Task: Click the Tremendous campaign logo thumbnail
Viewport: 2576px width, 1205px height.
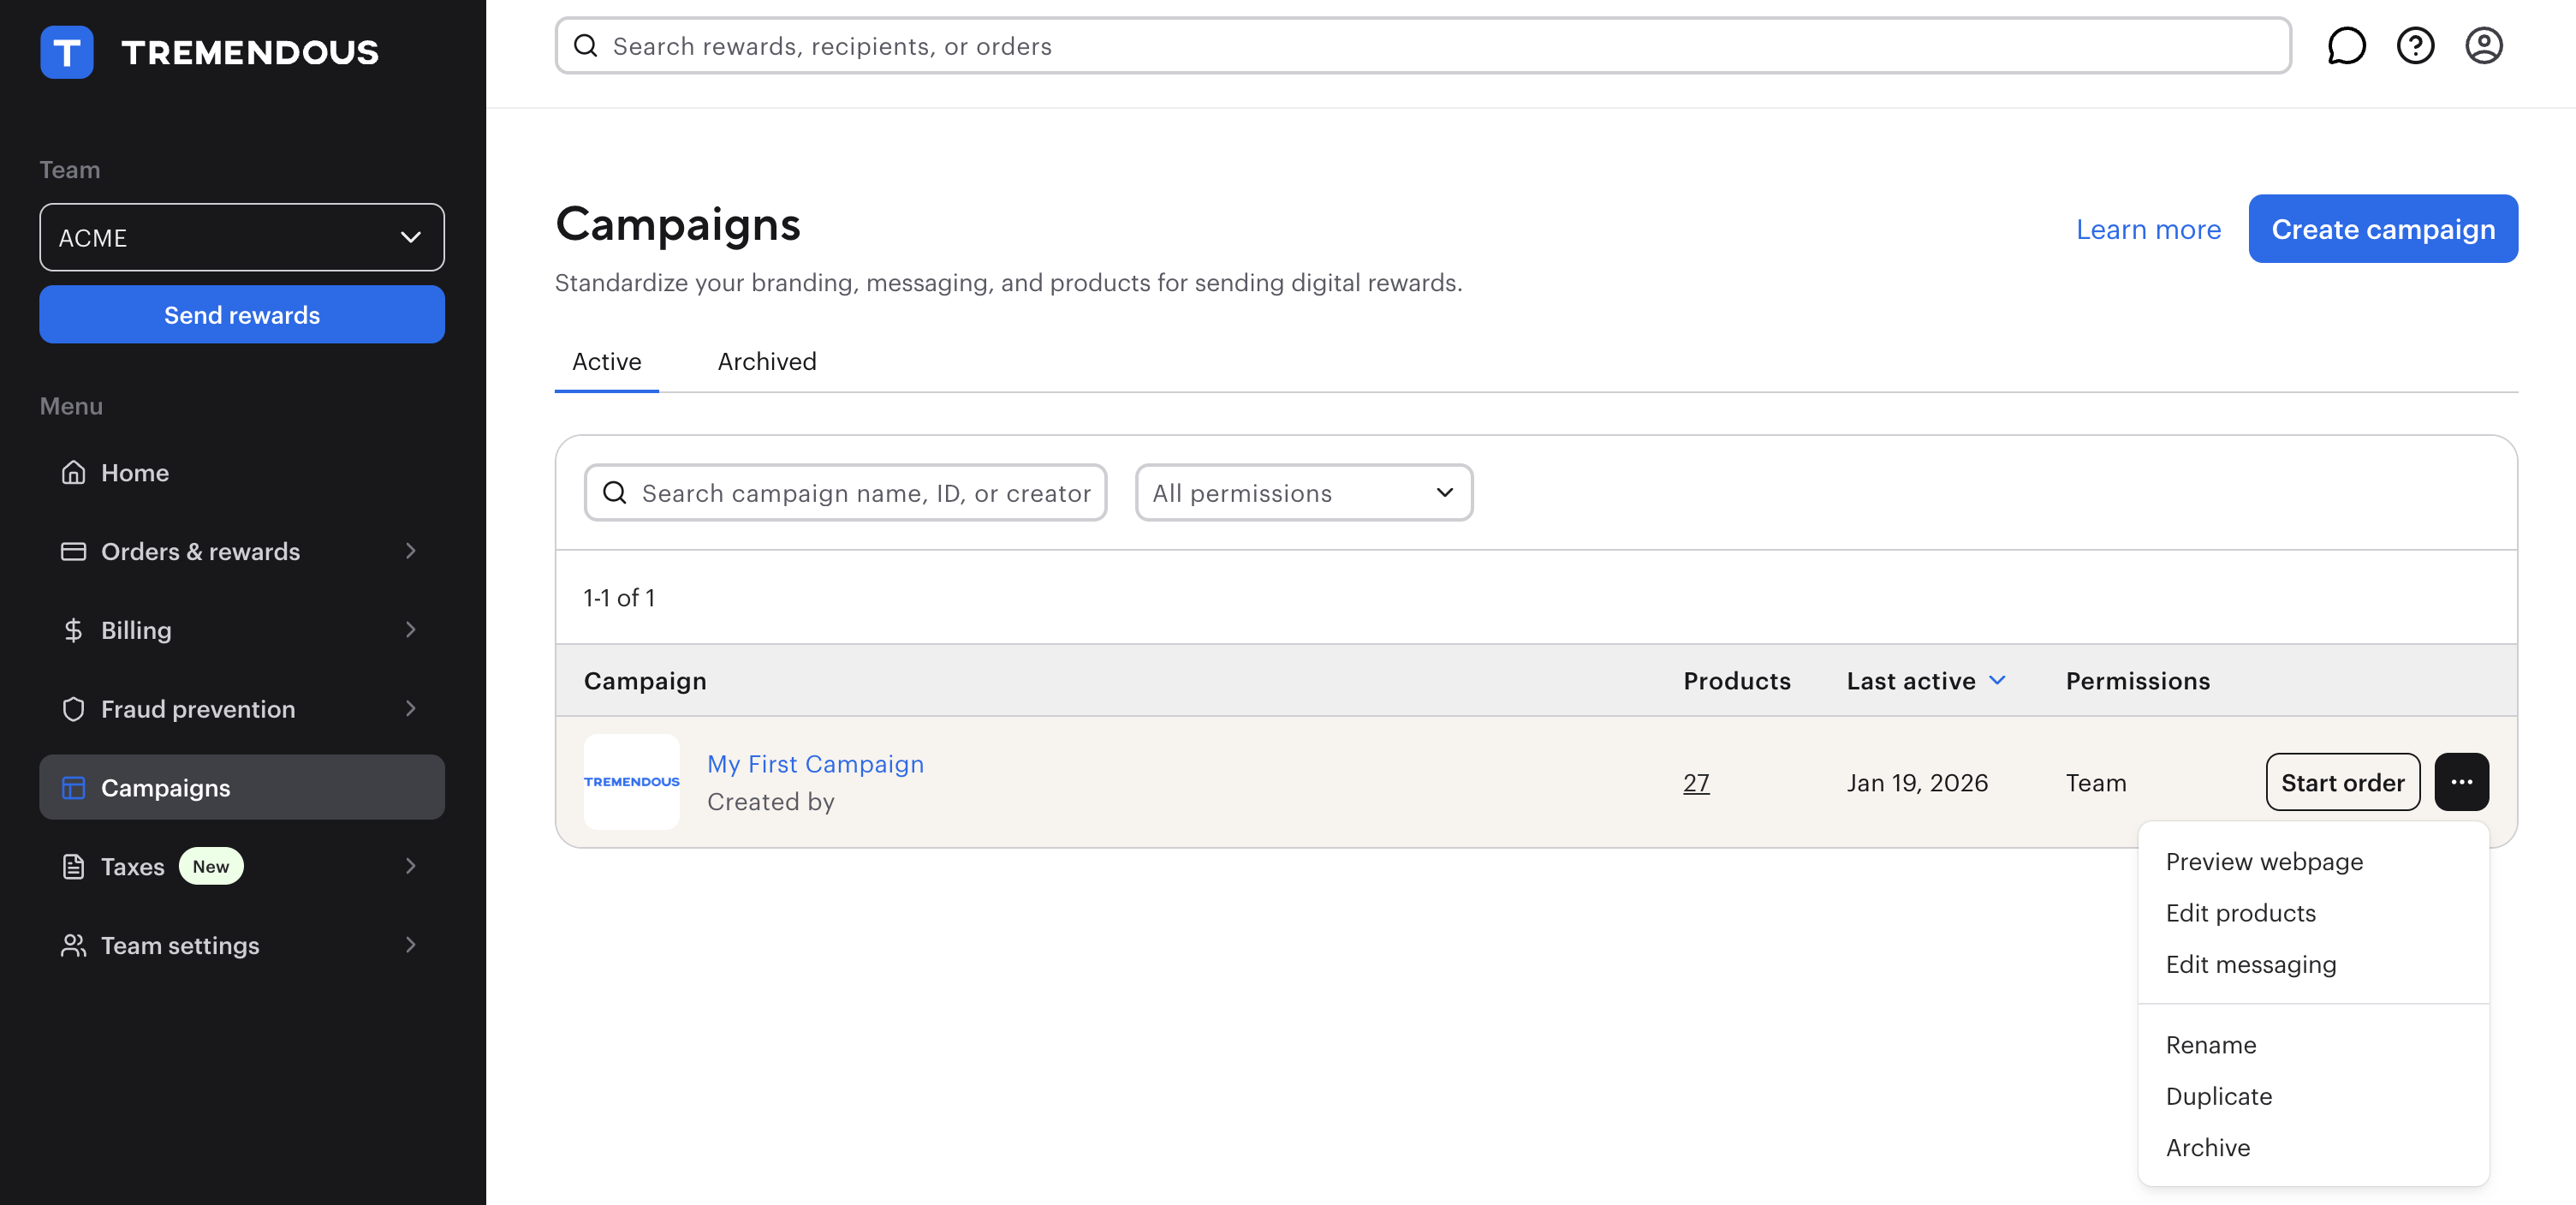Action: point(631,782)
